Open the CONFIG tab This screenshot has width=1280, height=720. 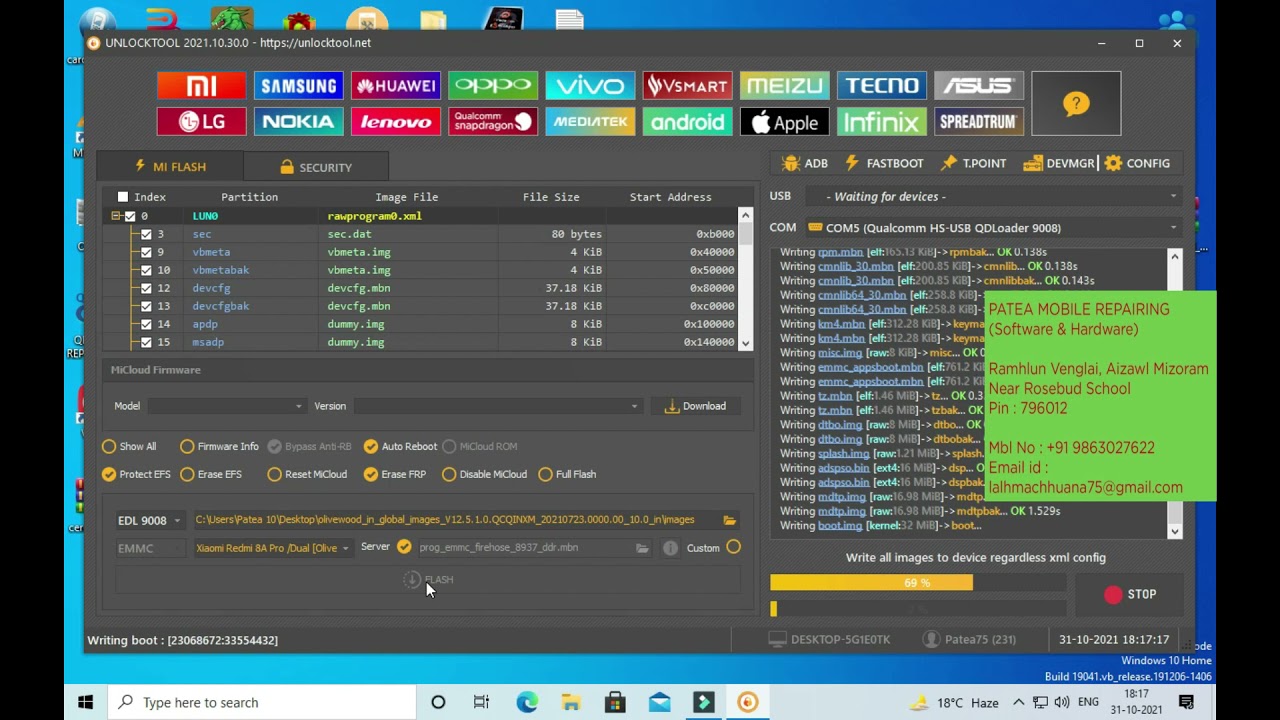[1137, 163]
